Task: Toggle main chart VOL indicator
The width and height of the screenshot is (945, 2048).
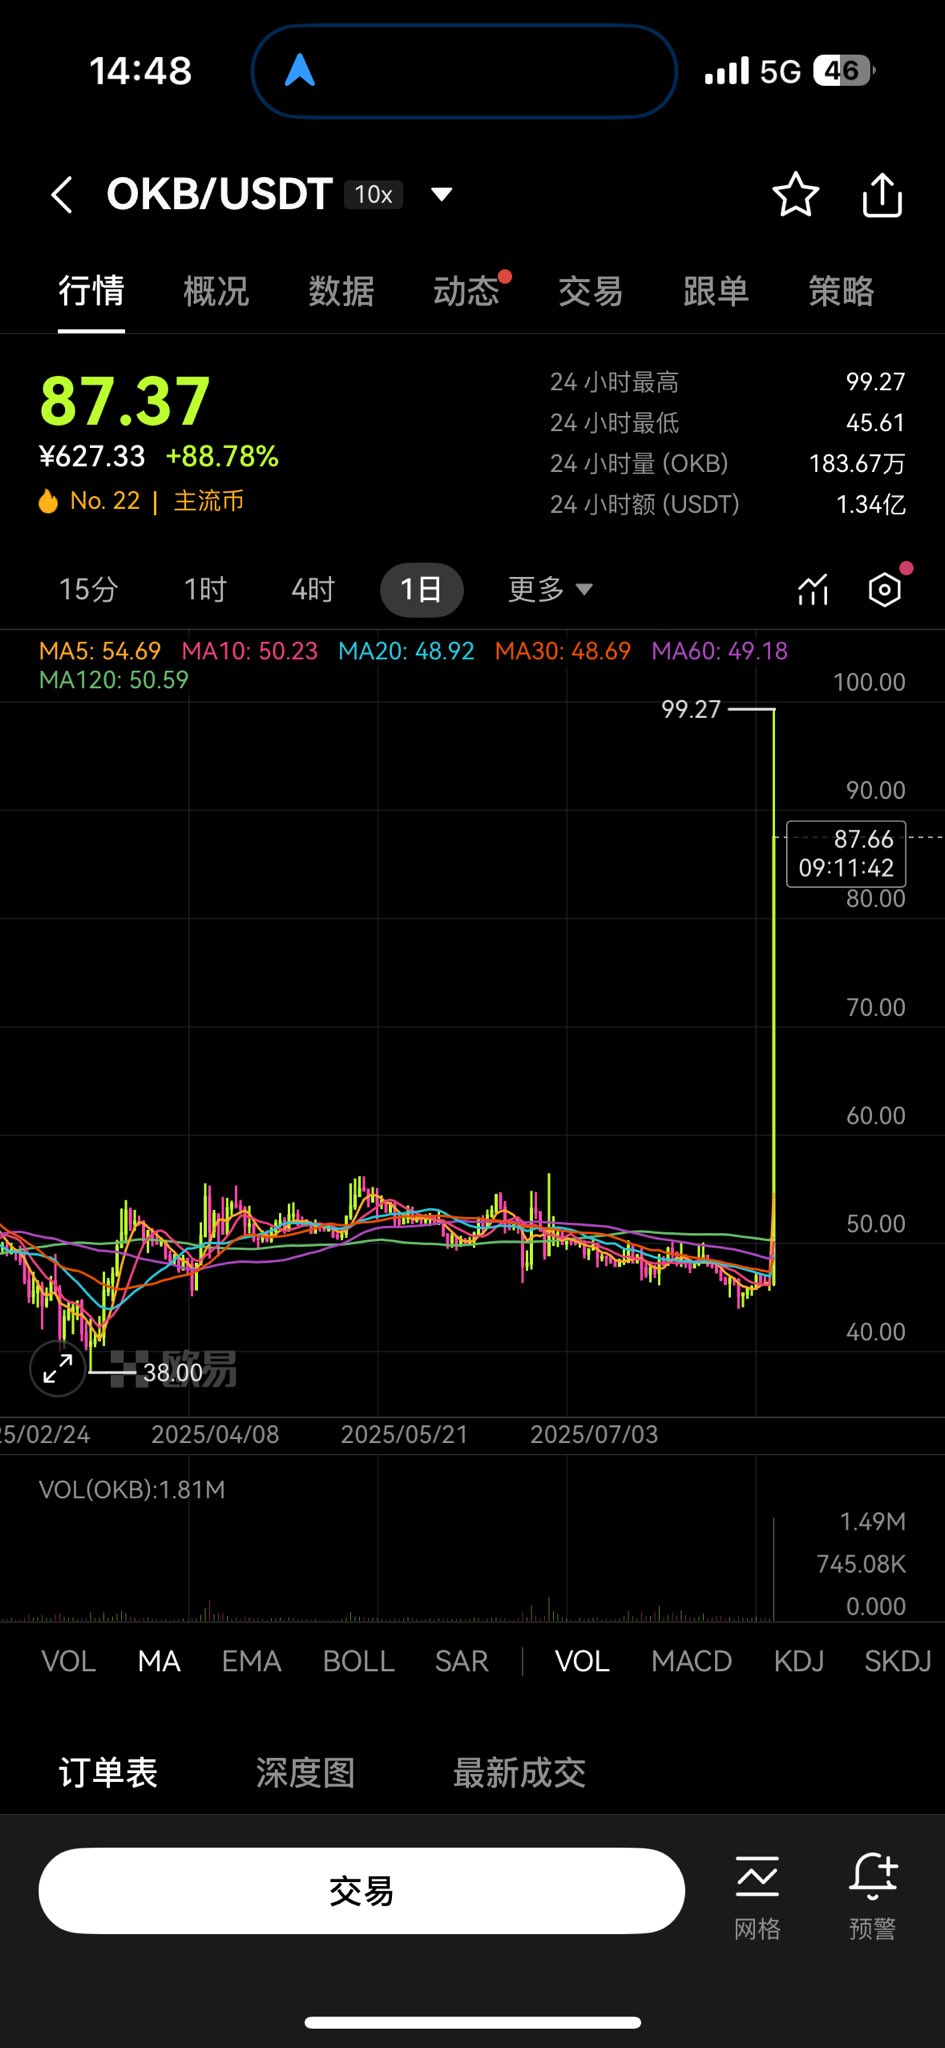Action: 69,1661
